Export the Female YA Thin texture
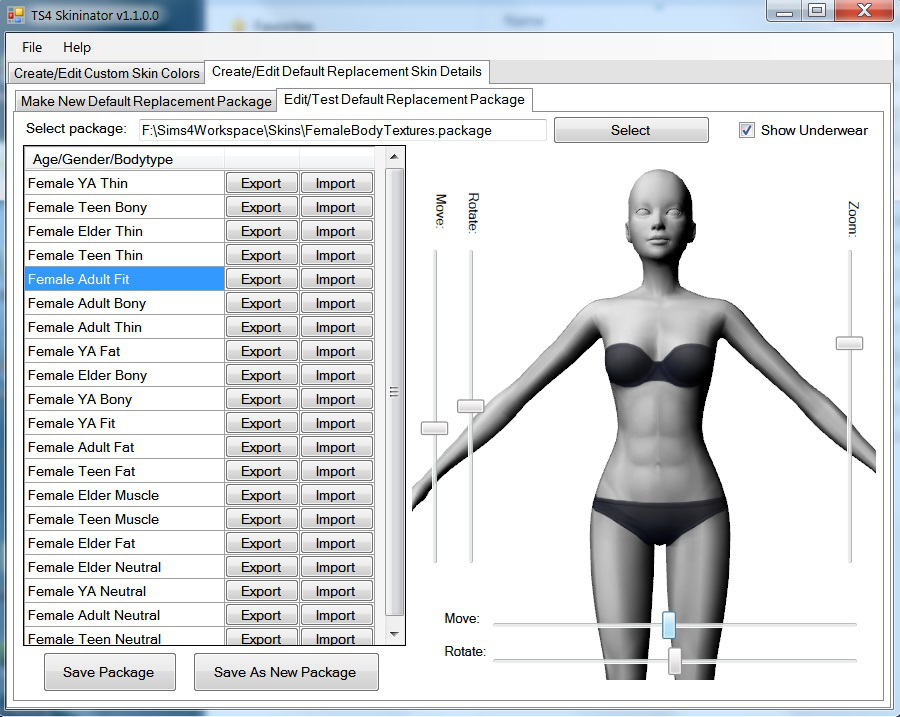Image resolution: width=900 pixels, height=717 pixels. tap(261, 183)
